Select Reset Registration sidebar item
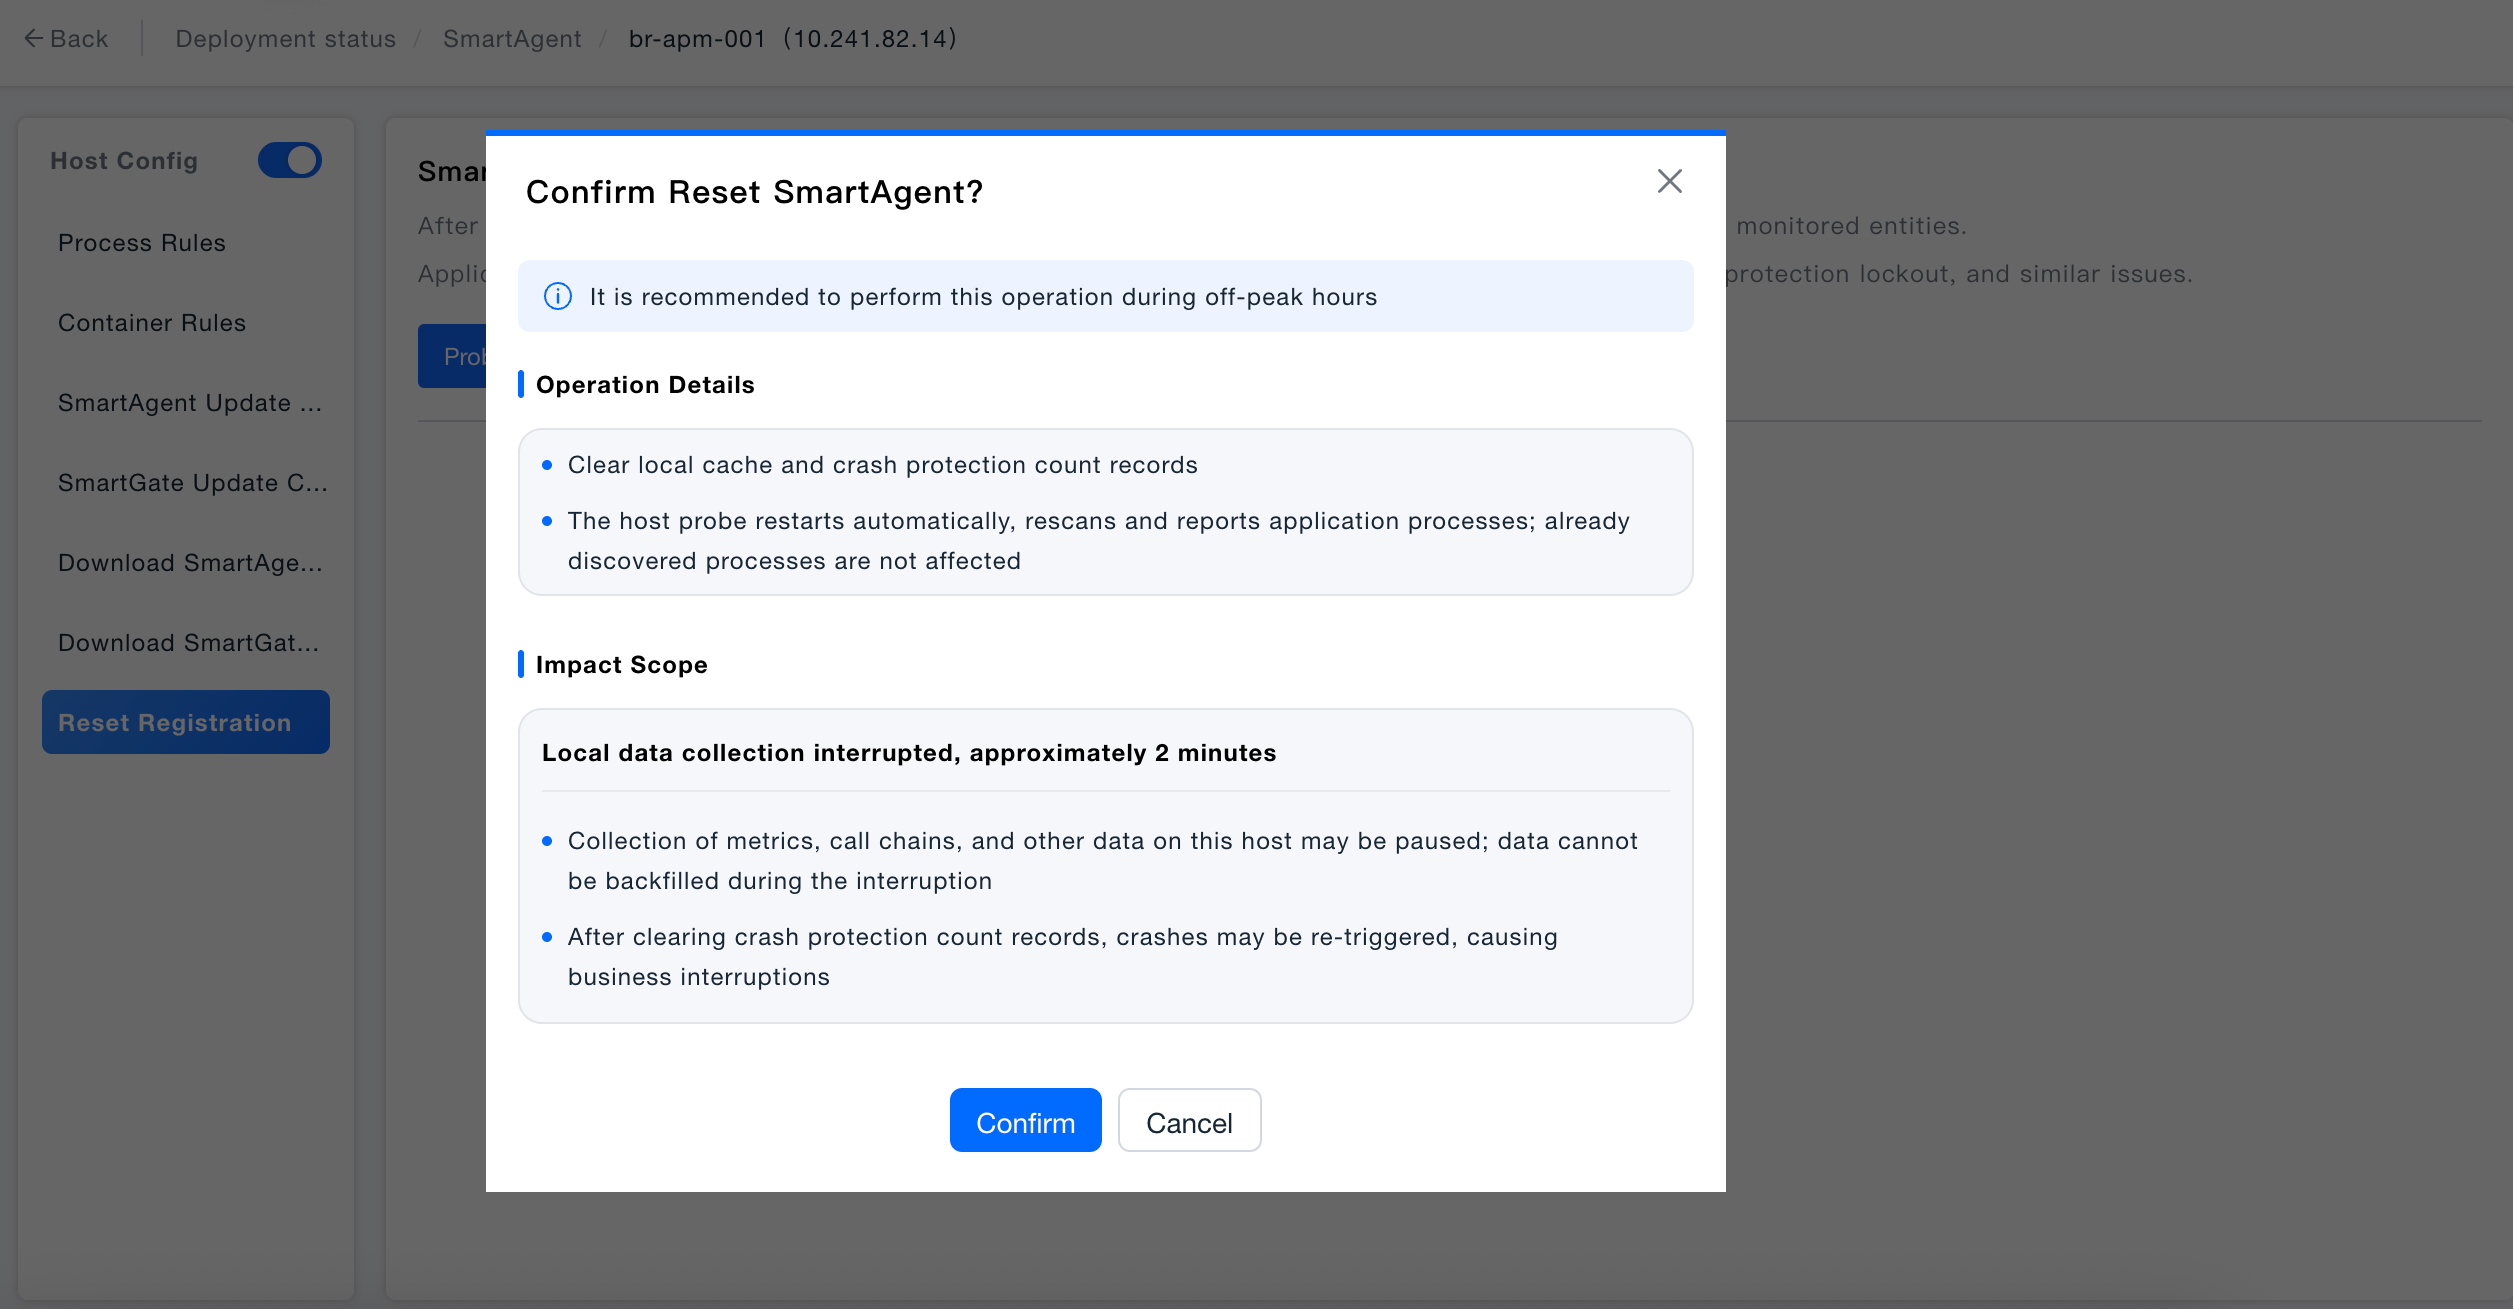 coord(186,722)
